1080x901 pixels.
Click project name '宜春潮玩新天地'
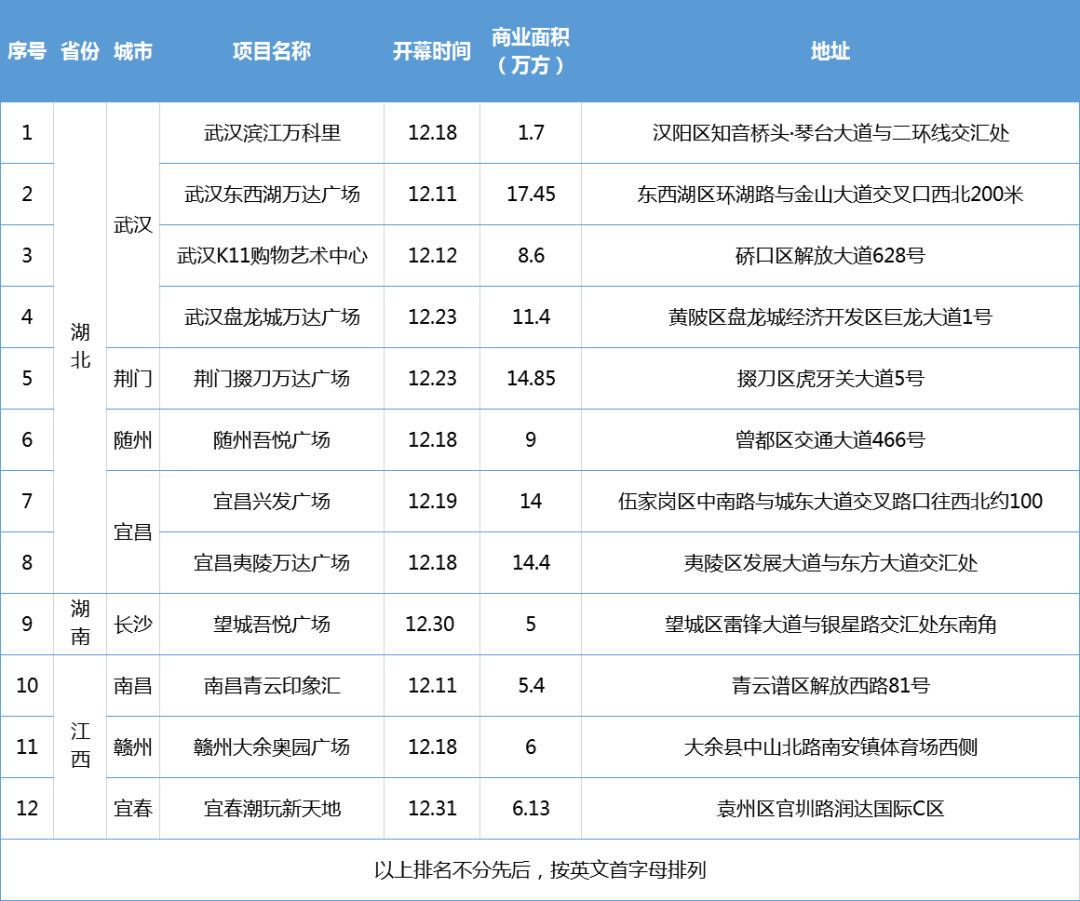click(x=272, y=808)
